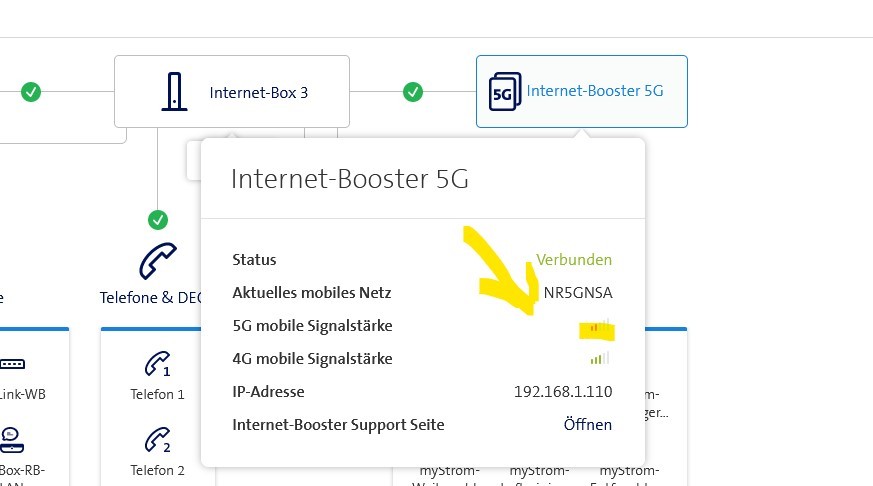The image size is (873, 486).
Task: Select the Telefon 1 handset icon
Action: (x=157, y=364)
